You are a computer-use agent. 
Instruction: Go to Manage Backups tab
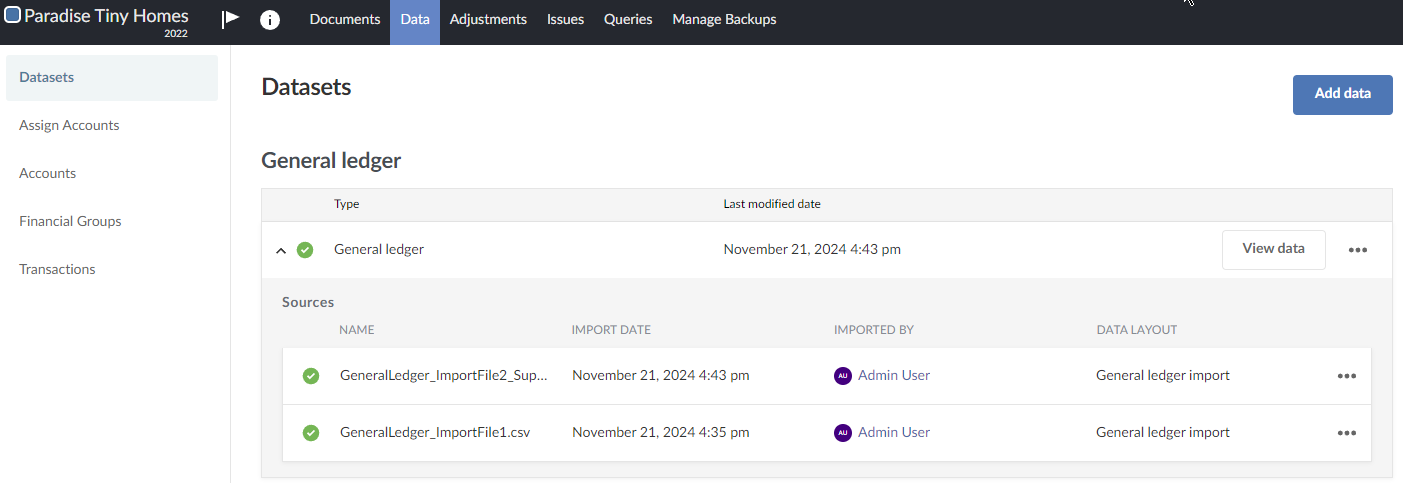click(x=723, y=20)
